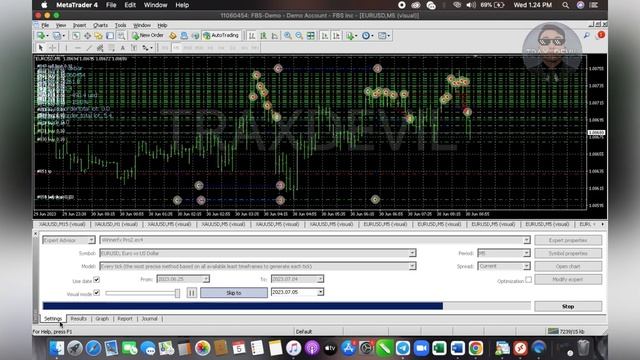Click the Zoom Out magnifier icon
Screen dimensions: 640x360
[299, 36]
